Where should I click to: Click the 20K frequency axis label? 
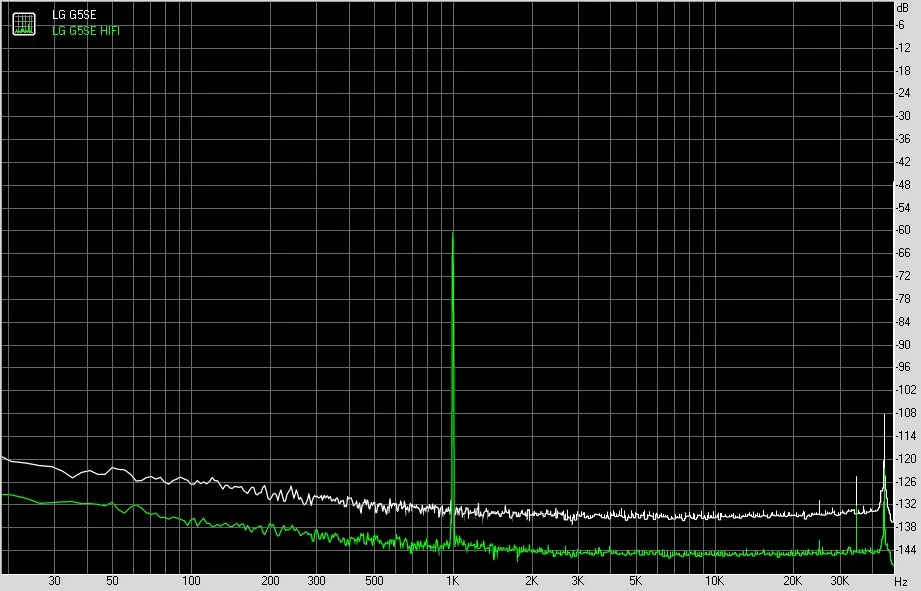pos(793,581)
